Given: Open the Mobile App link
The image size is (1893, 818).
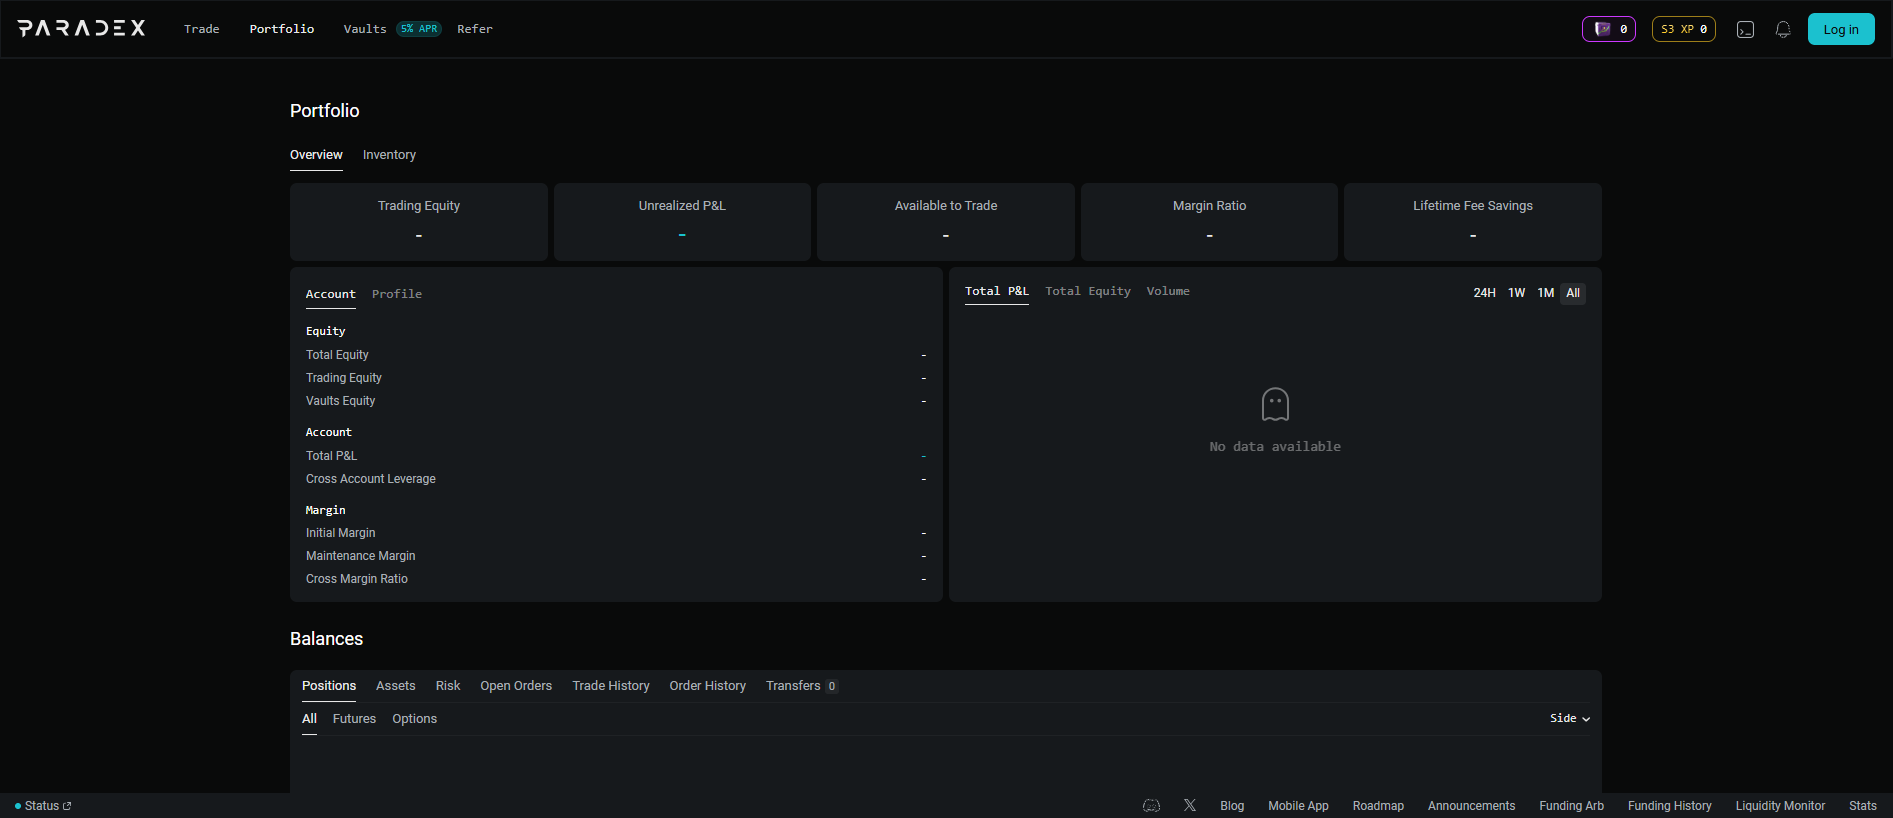Looking at the screenshot, I should tap(1298, 806).
